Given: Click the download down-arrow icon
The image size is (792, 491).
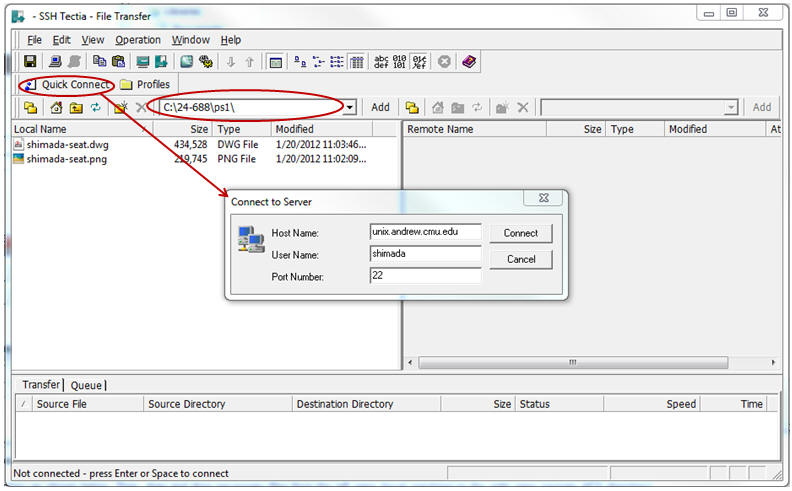Looking at the screenshot, I should click(230, 62).
